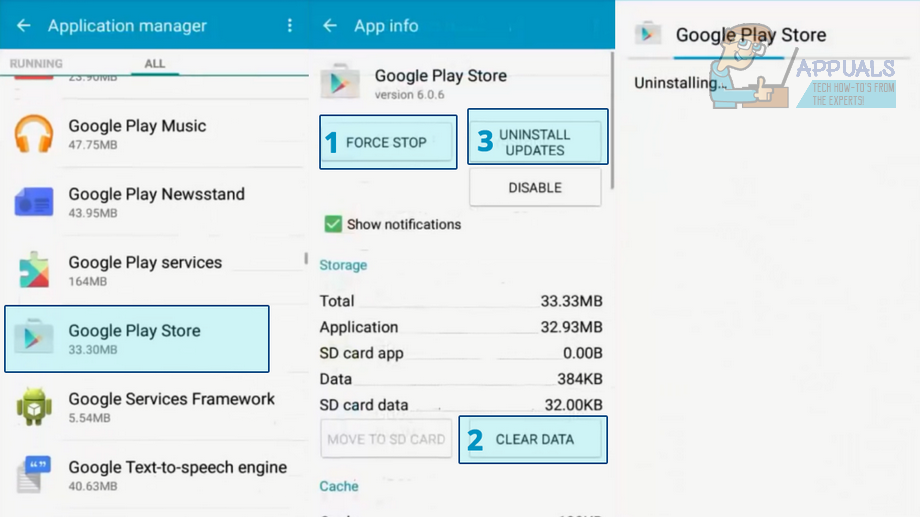Click the Application 32.93MB value
Image resolution: width=920 pixels, height=517 pixels.
point(571,327)
